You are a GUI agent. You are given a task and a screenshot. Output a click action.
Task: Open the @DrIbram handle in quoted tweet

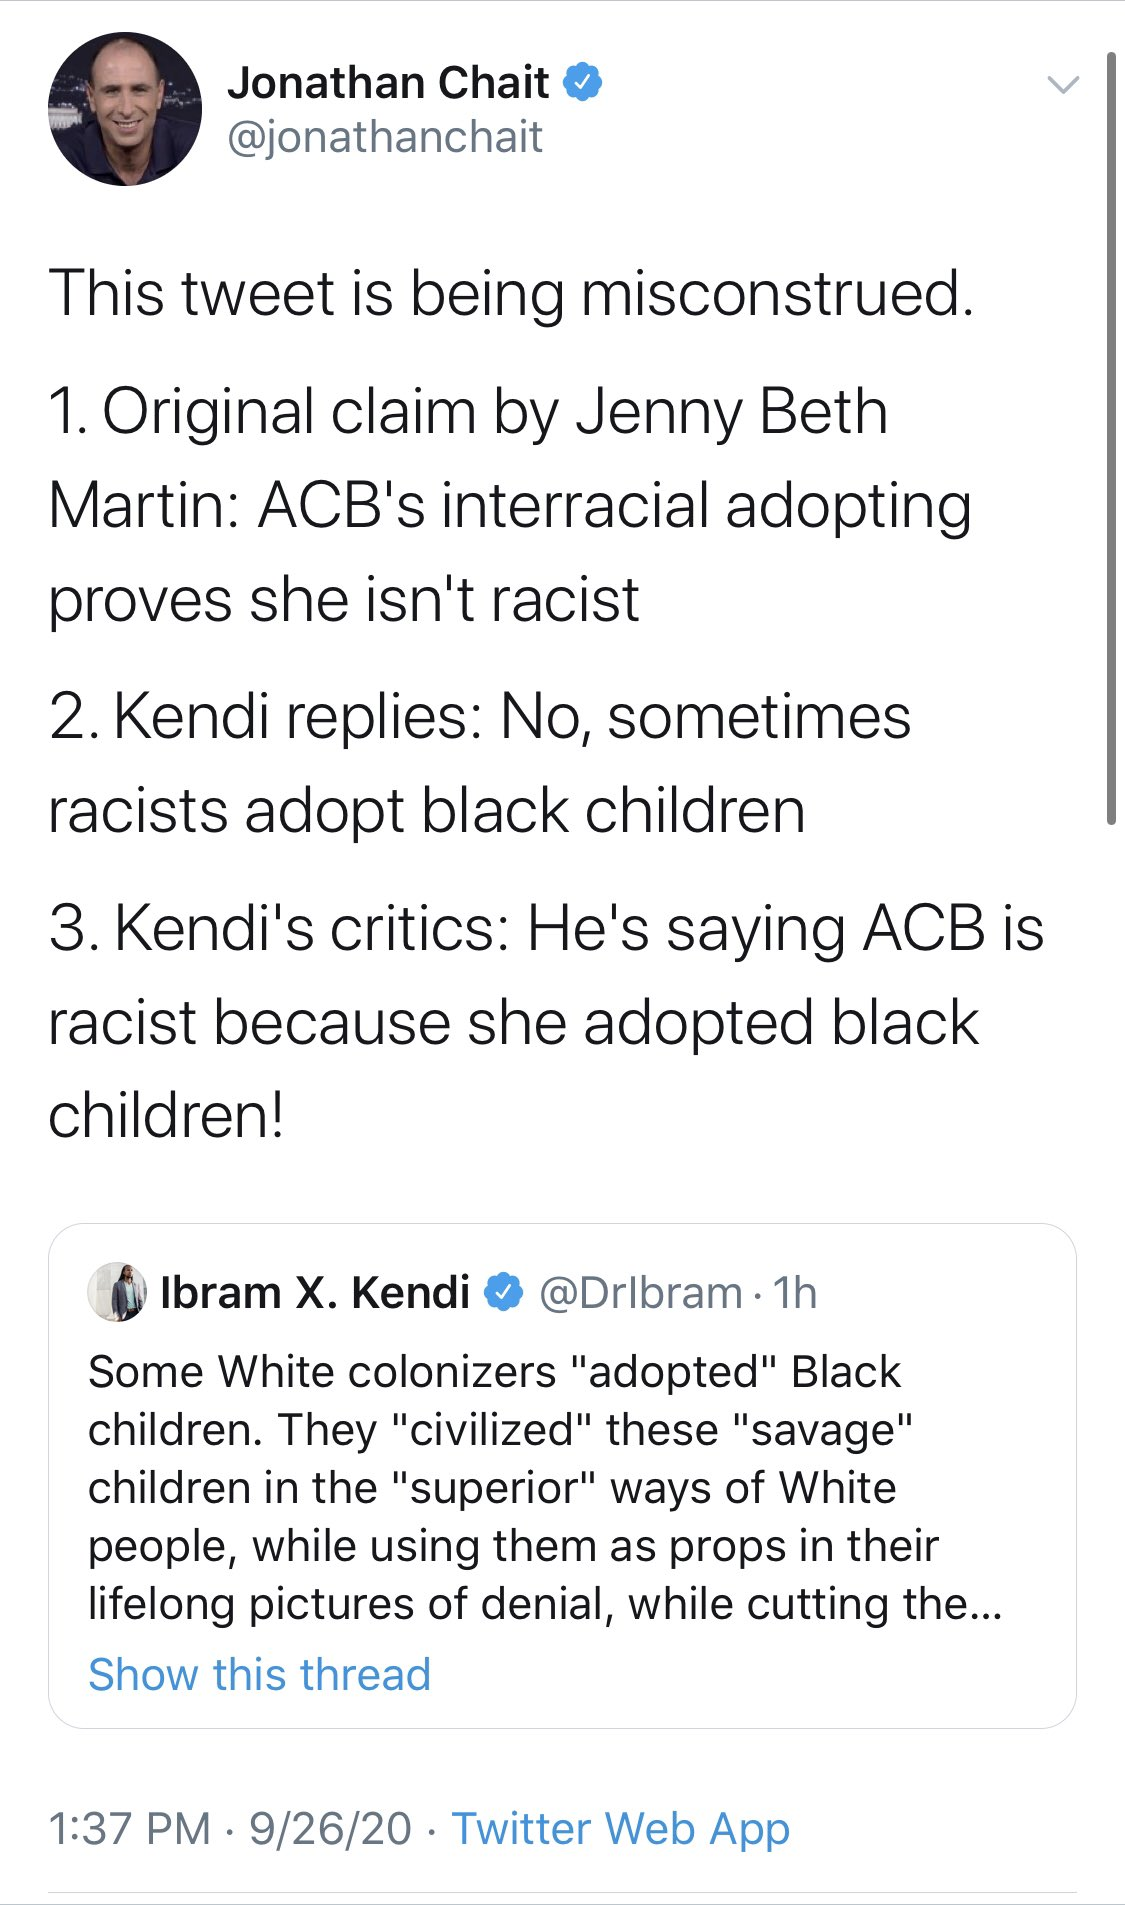640,1293
